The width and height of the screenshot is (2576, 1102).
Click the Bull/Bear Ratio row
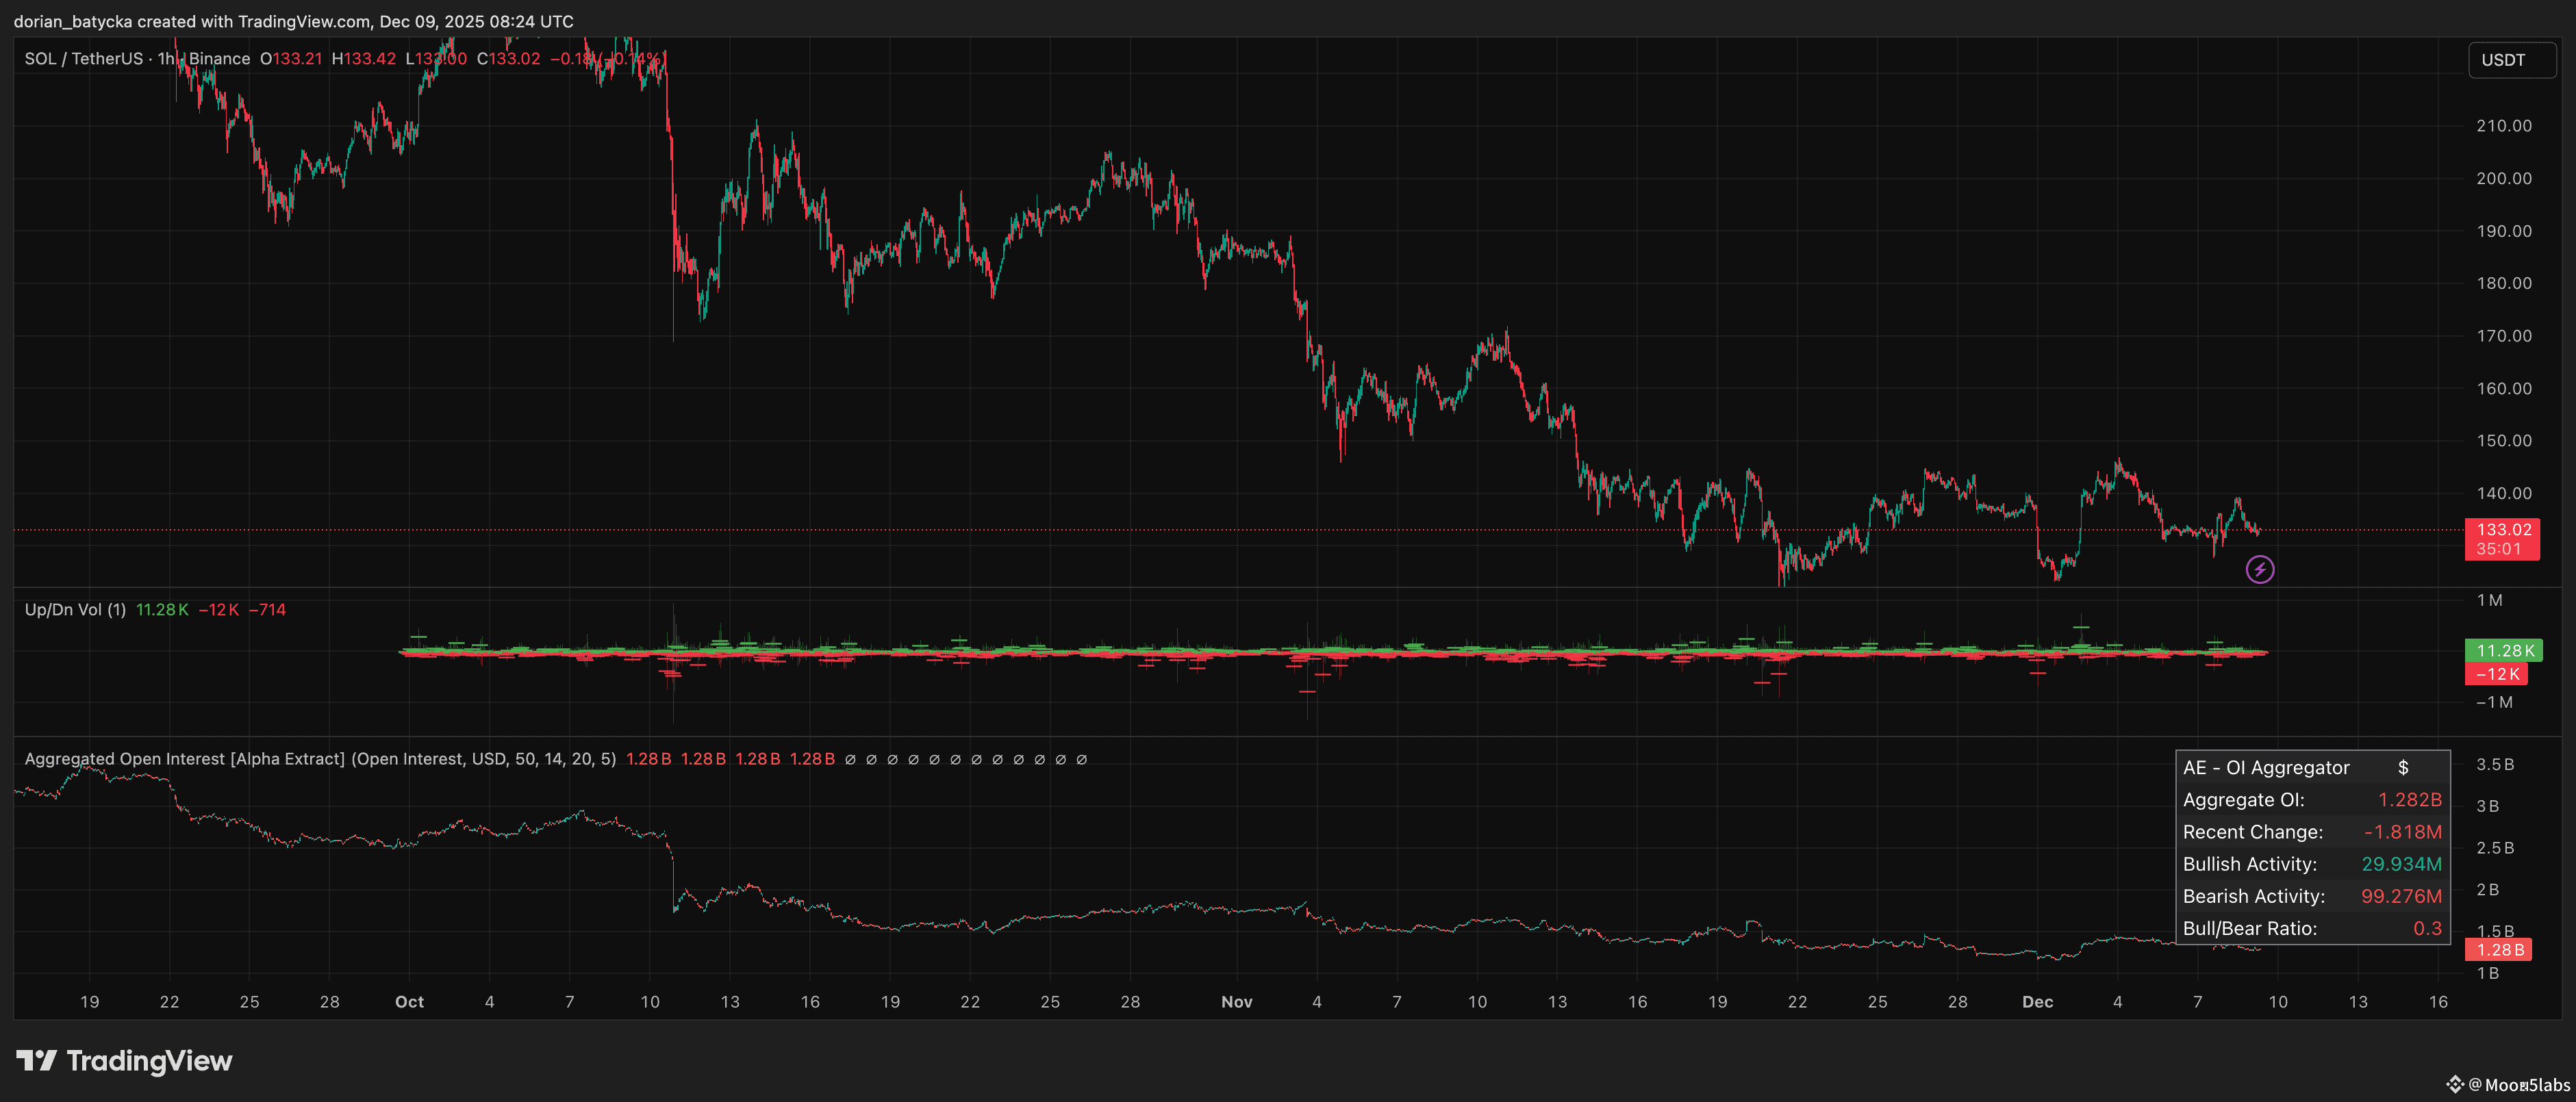click(x=2311, y=928)
